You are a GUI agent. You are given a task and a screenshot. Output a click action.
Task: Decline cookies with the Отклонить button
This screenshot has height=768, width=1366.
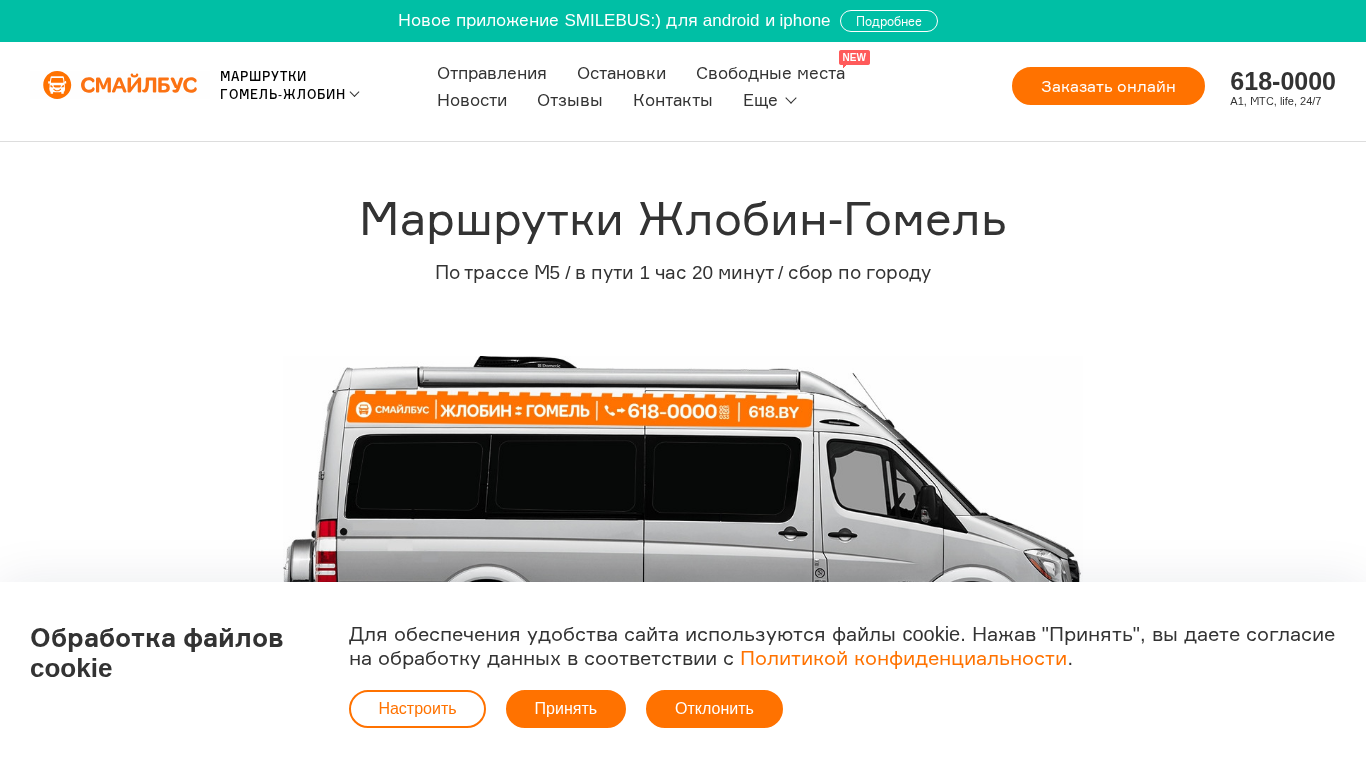(714, 709)
